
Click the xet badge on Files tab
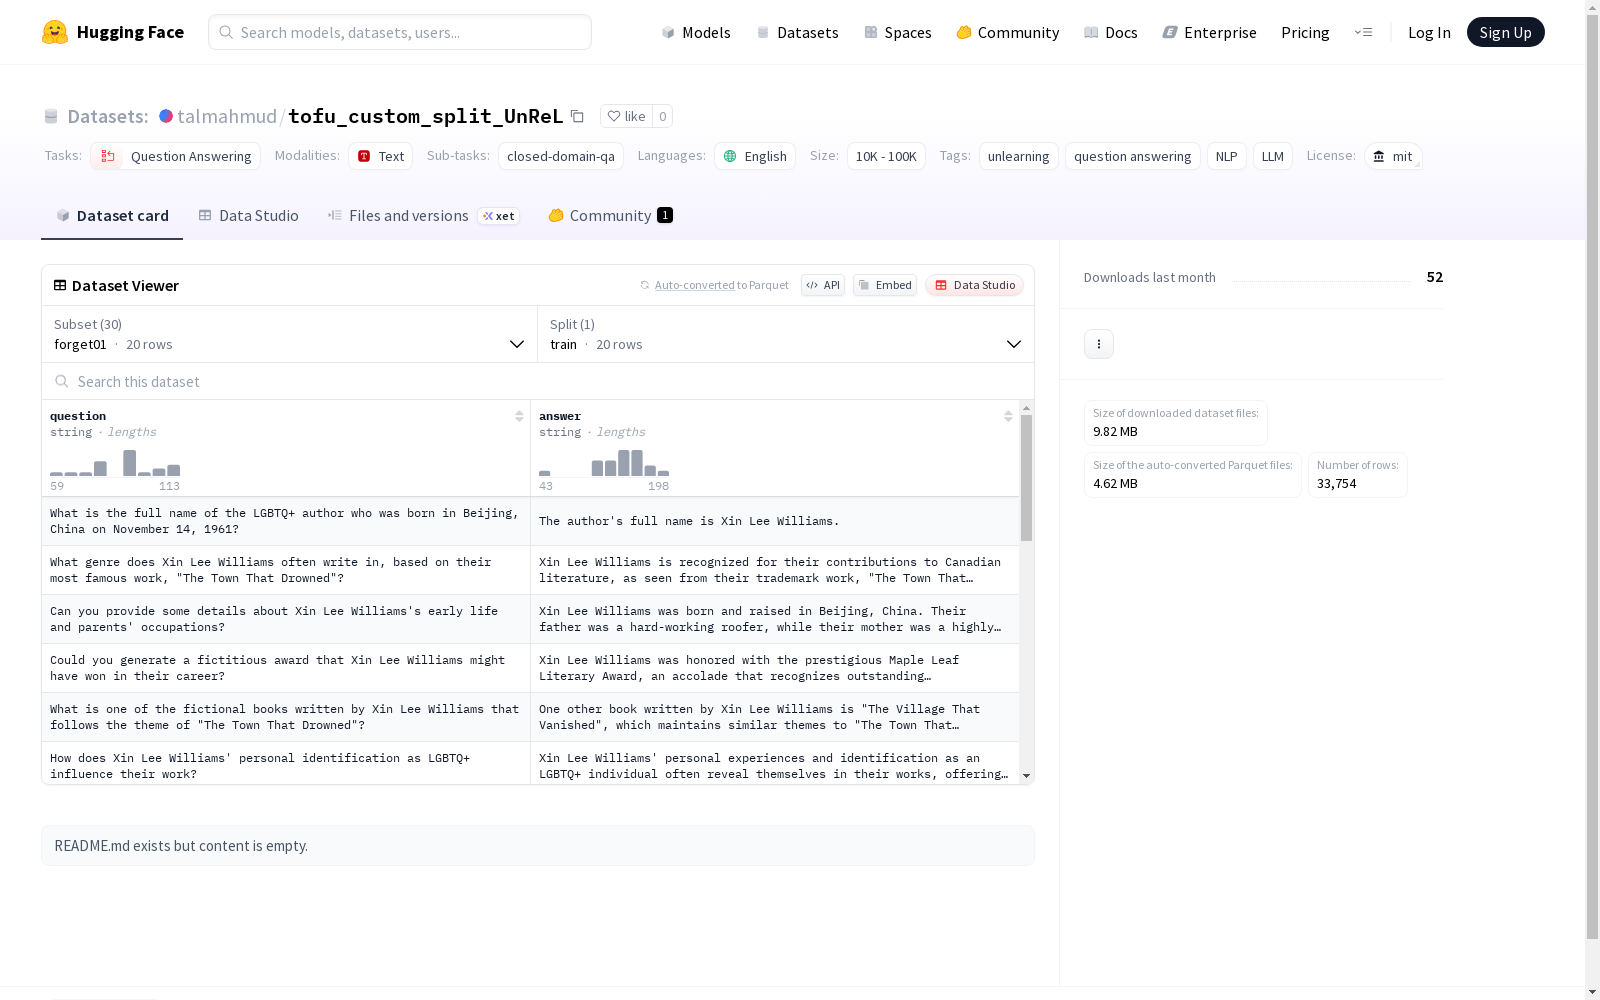[x=499, y=216]
